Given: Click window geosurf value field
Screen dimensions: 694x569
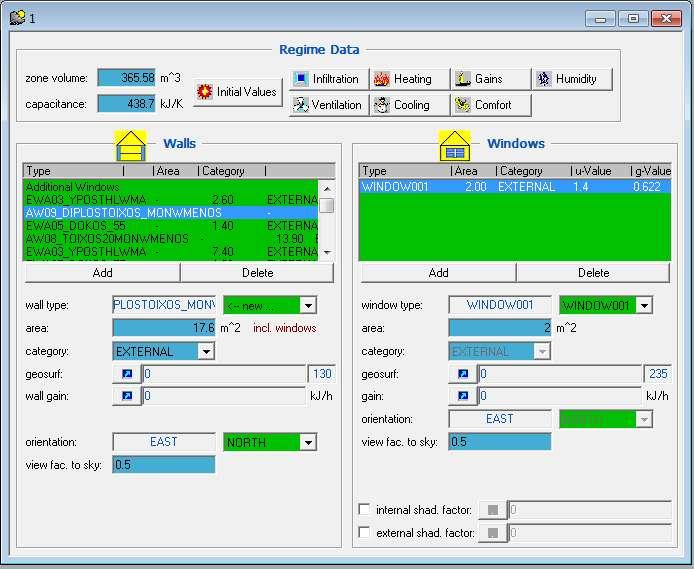Looking at the screenshot, I should 560,374.
